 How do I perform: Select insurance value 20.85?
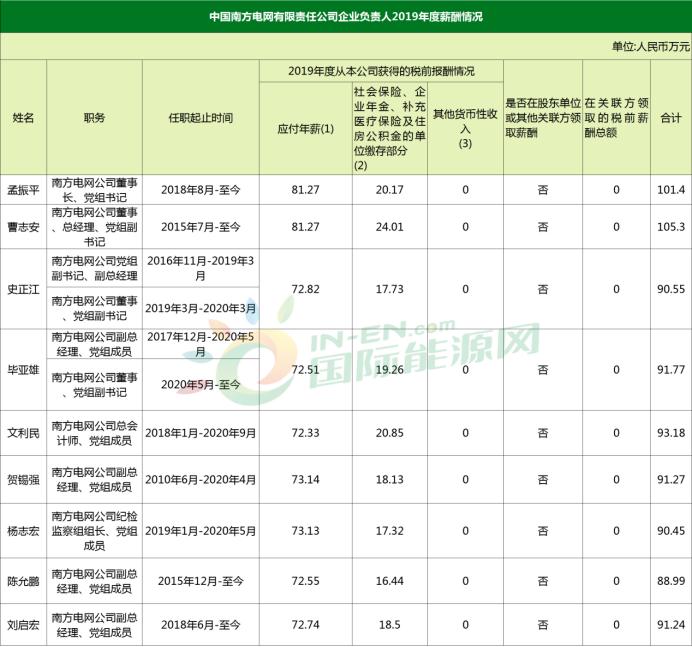[390, 433]
